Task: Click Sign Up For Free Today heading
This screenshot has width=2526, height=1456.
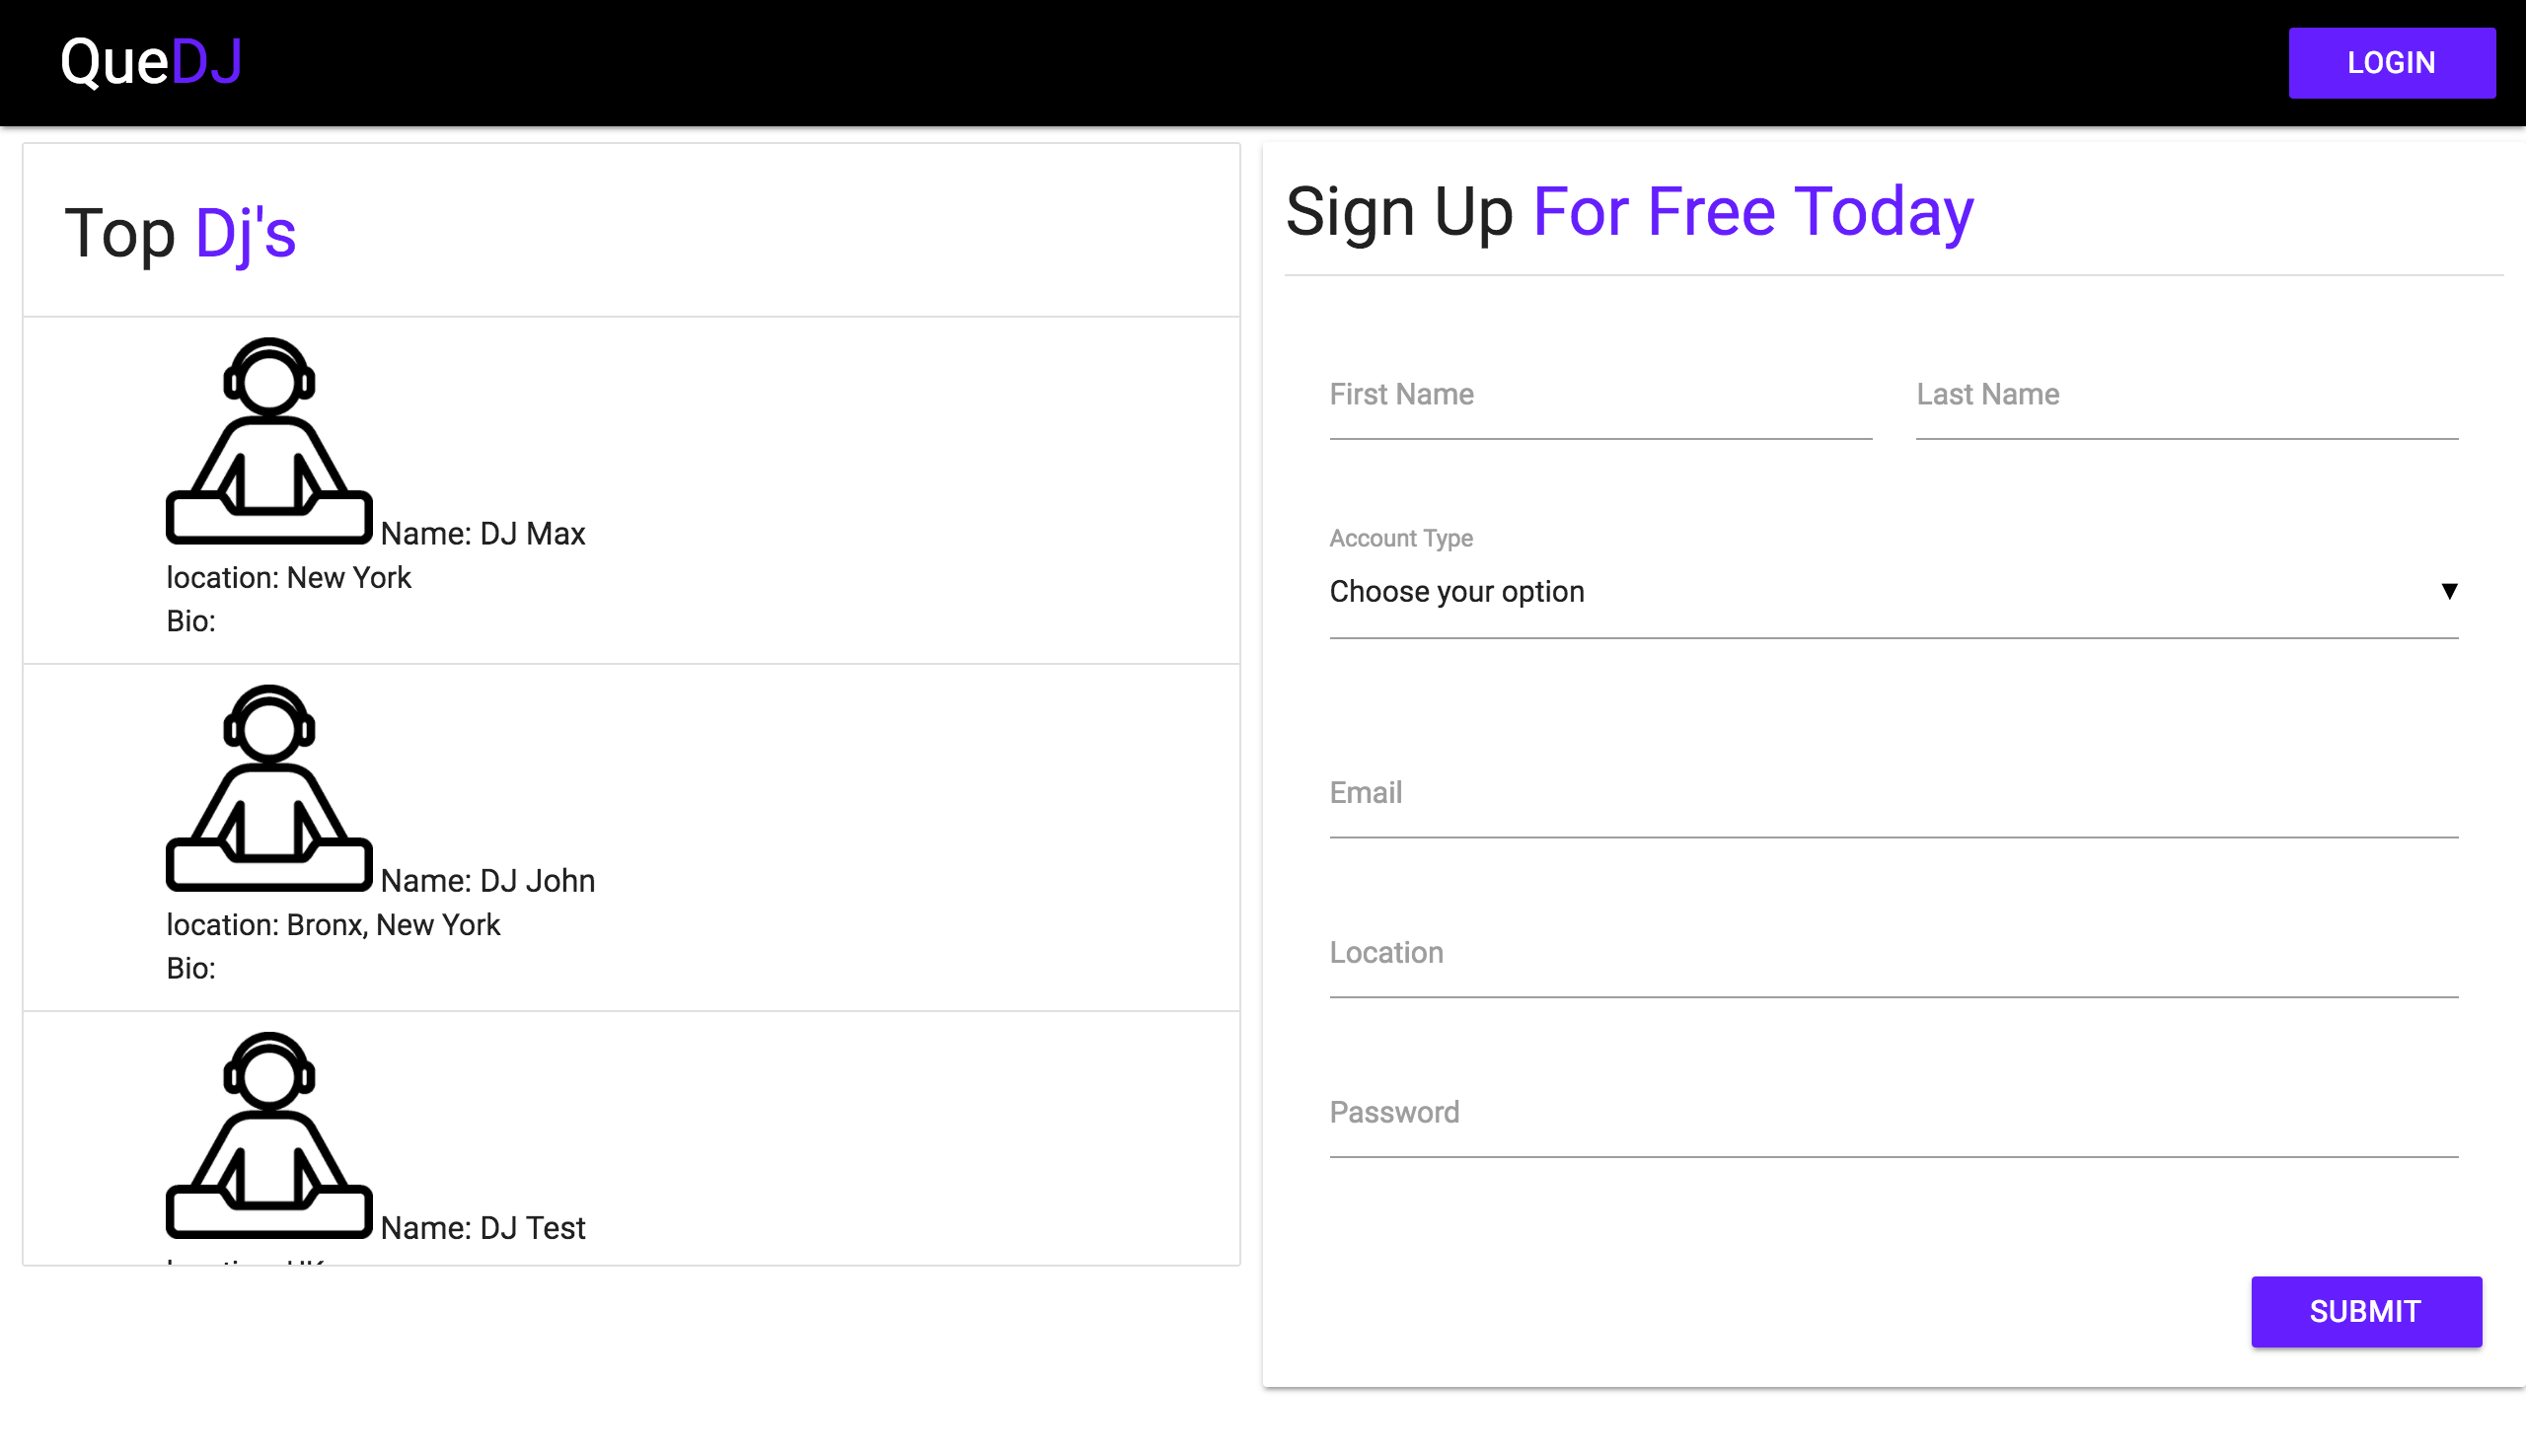Action: point(1629,212)
